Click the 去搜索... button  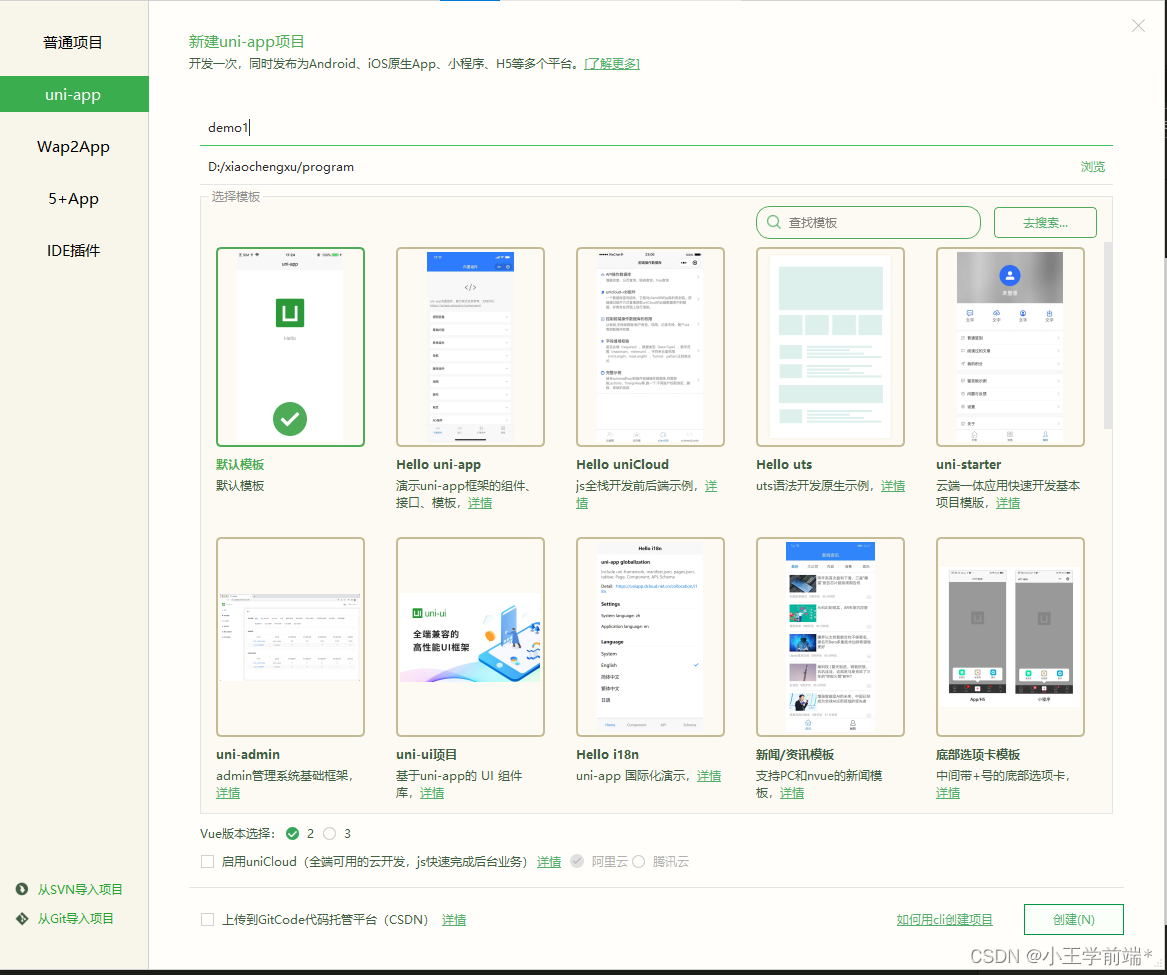[x=1045, y=223]
